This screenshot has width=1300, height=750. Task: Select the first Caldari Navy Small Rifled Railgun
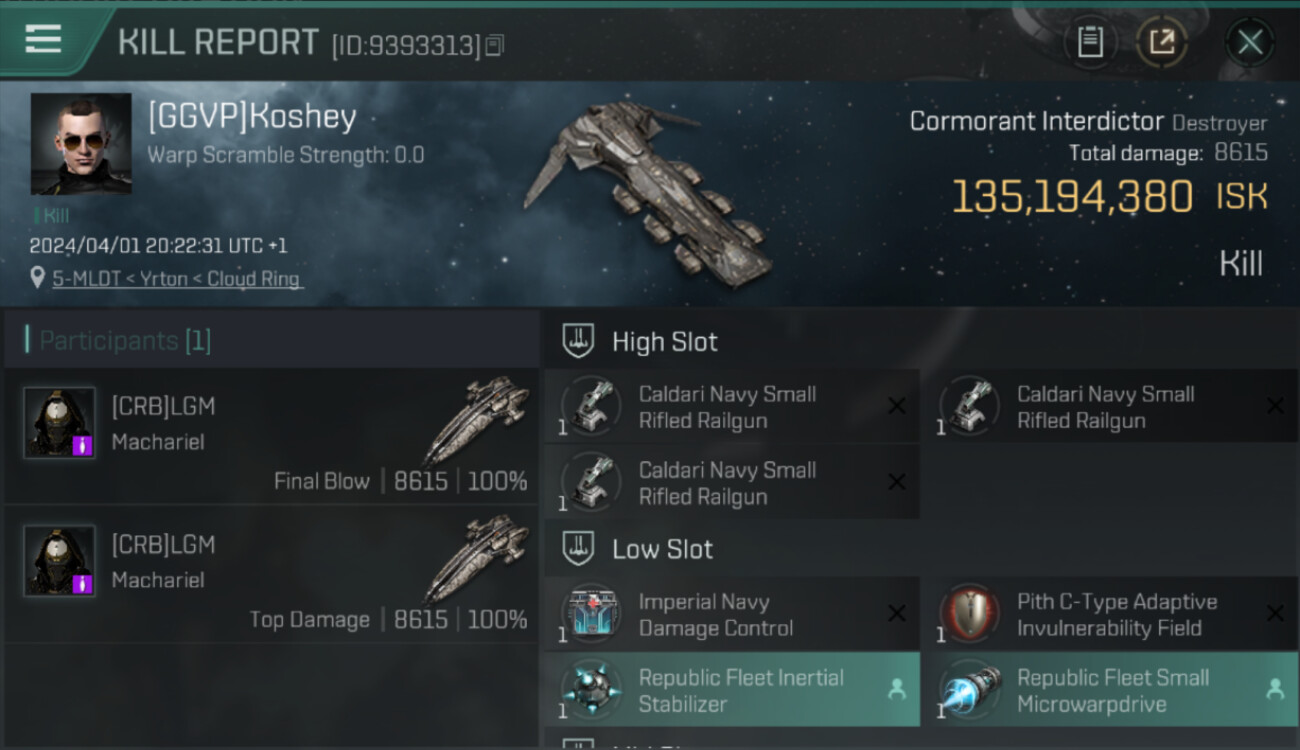tap(732, 407)
